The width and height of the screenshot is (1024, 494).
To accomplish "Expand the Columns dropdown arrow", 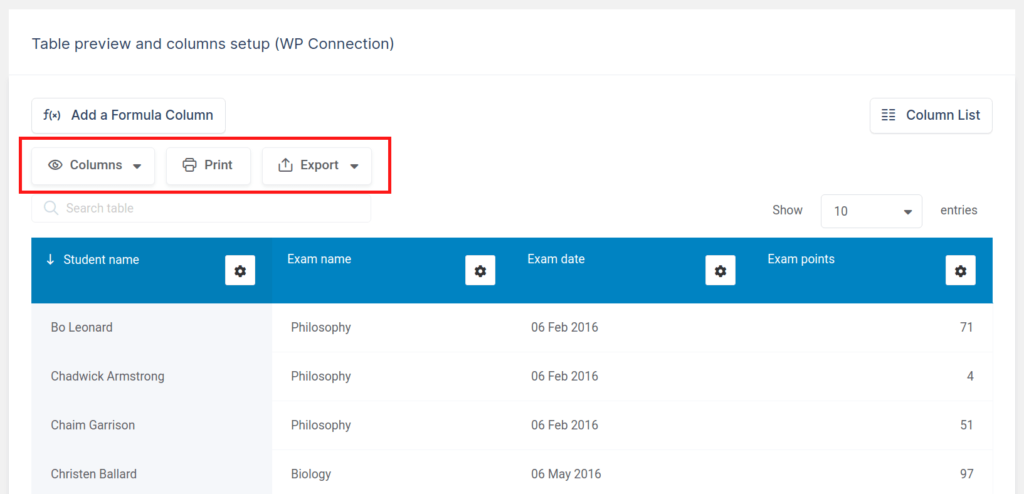I will 137,166.
